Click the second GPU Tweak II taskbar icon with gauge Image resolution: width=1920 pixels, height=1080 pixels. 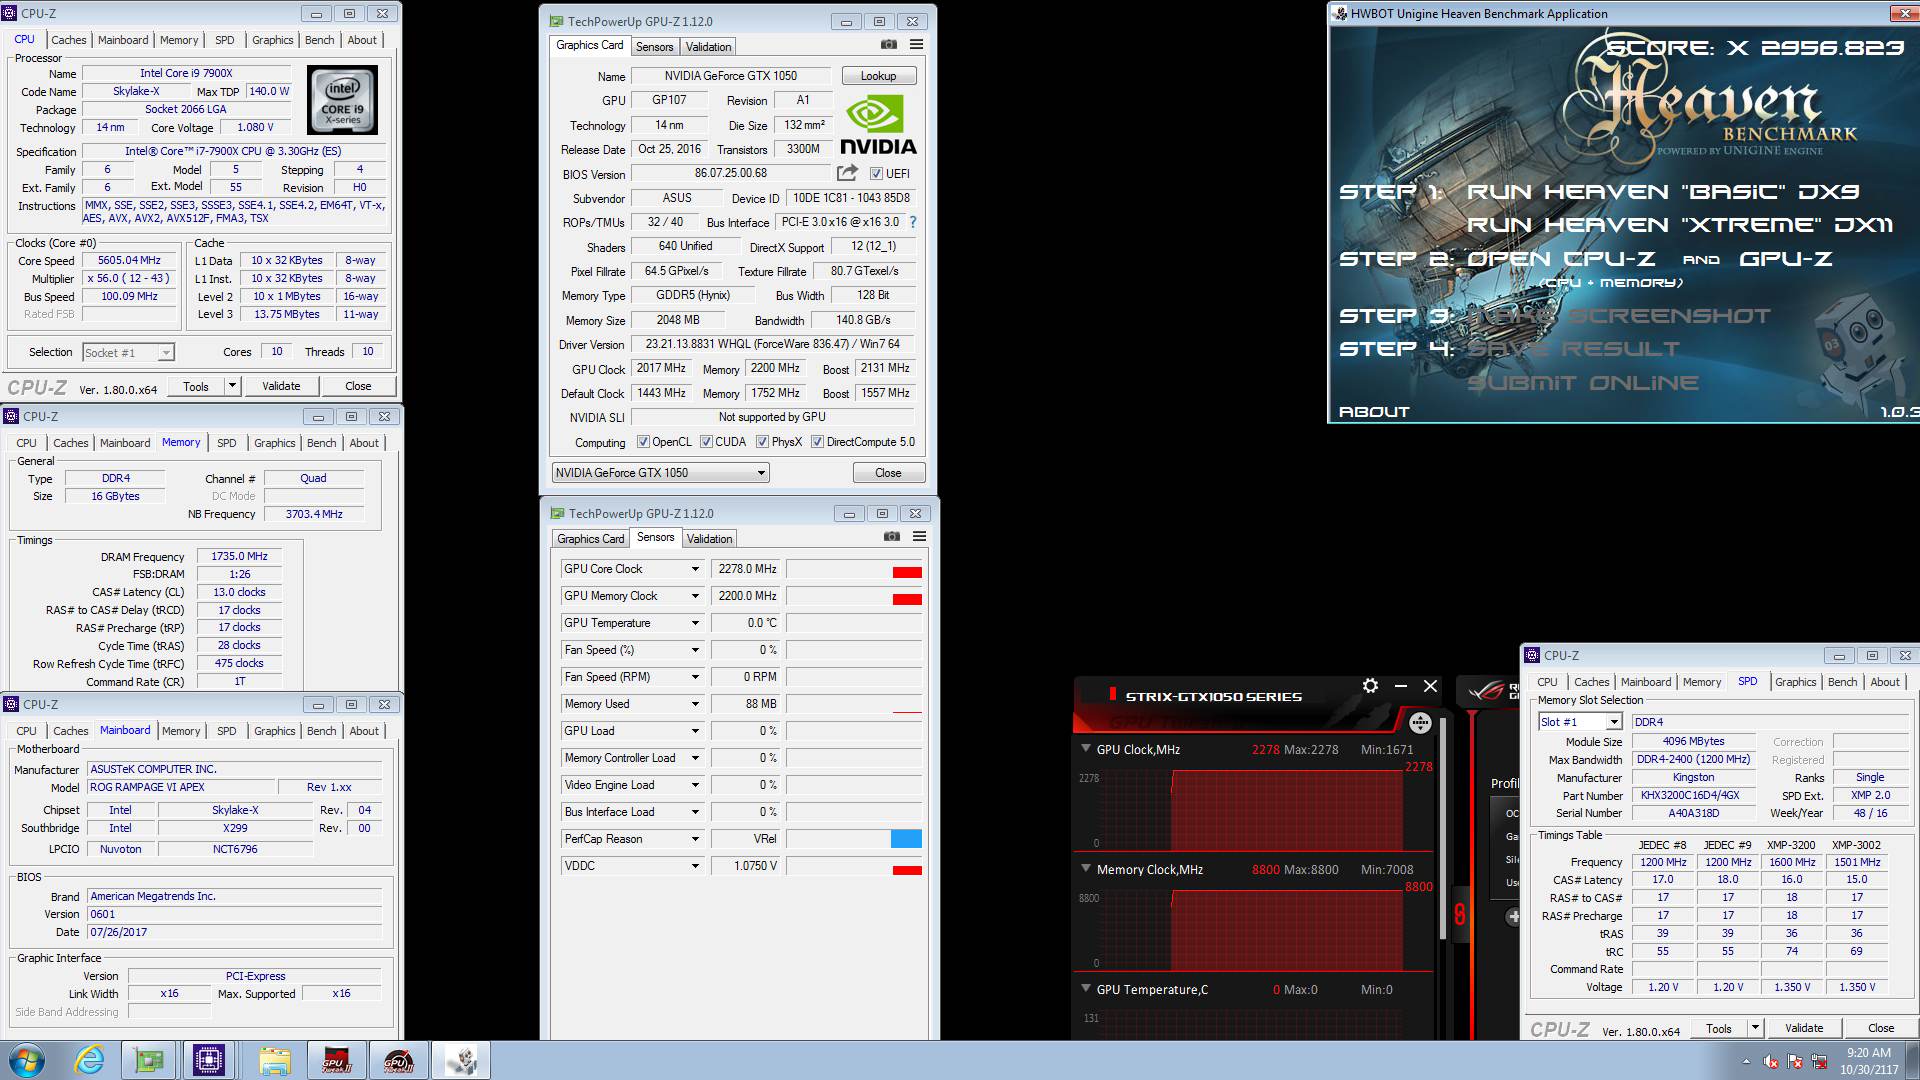coord(398,1060)
